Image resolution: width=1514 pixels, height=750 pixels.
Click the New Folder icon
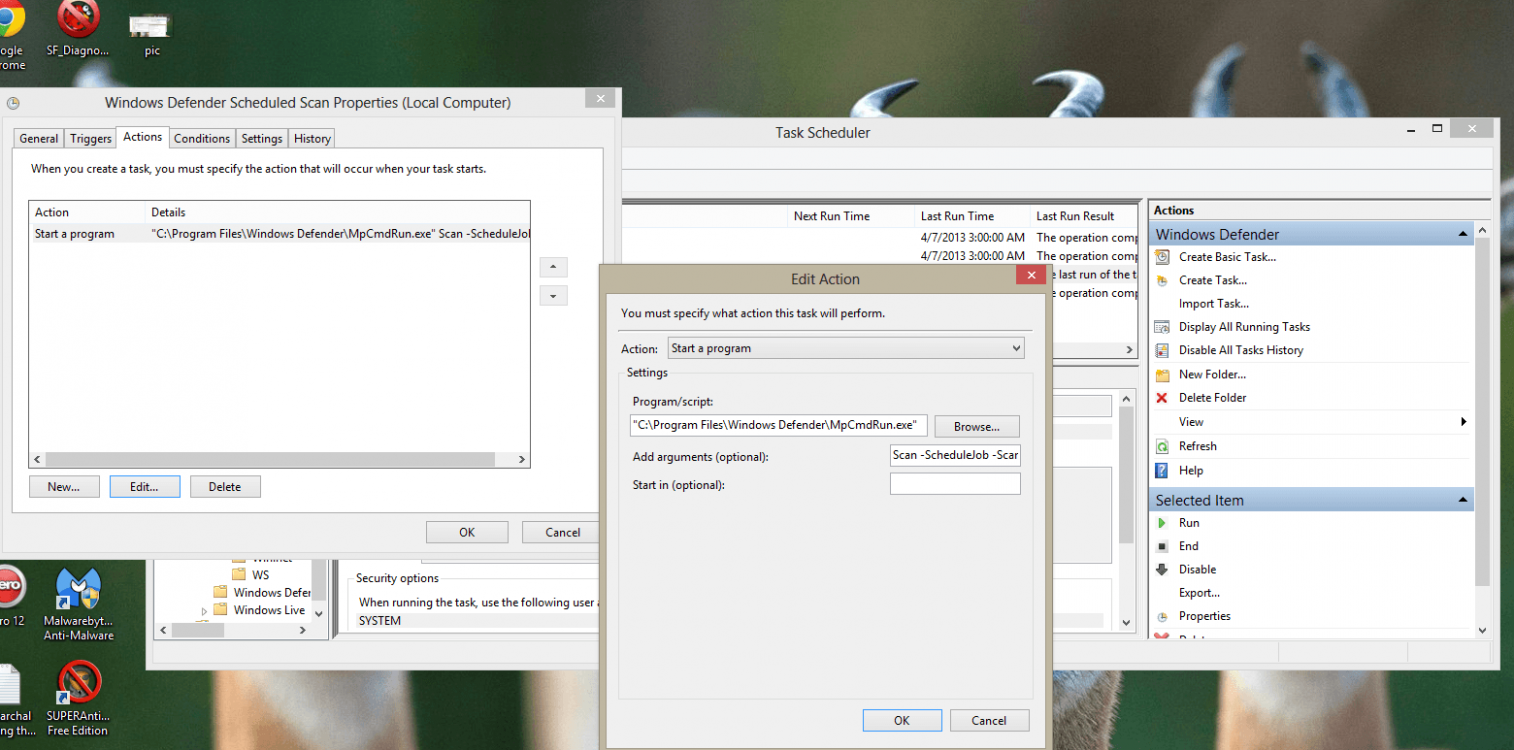click(x=1162, y=375)
